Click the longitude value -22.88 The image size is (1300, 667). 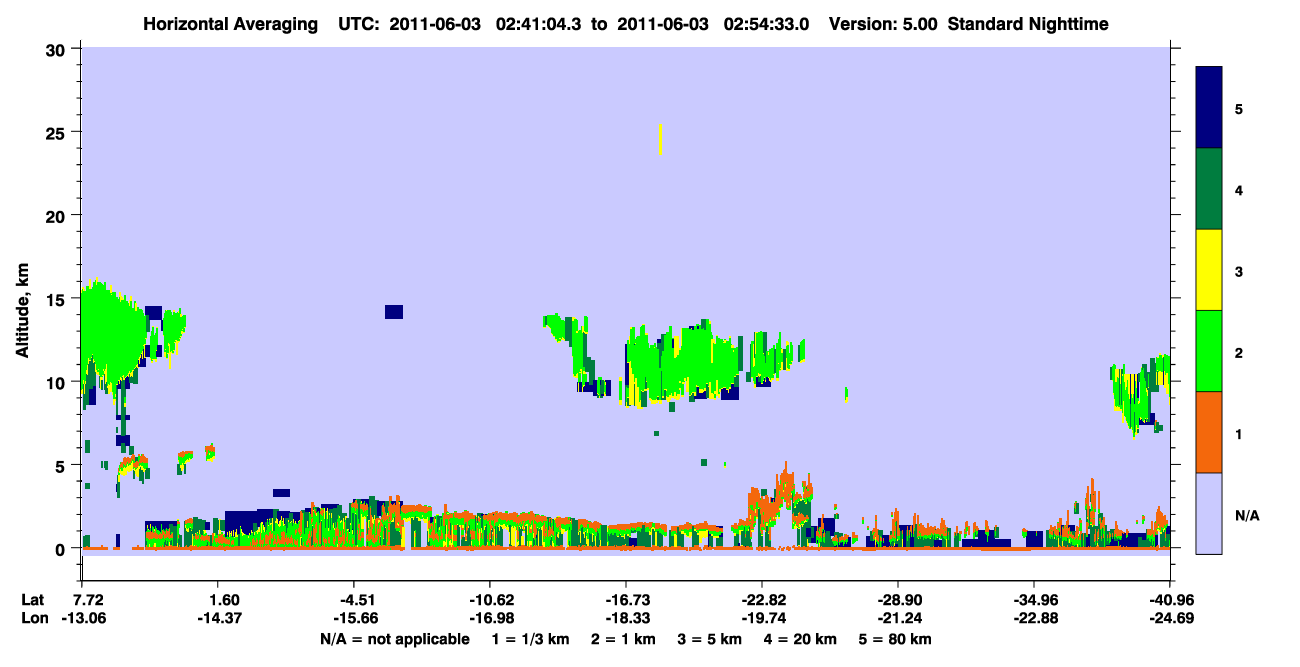click(x=1034, y=618)
